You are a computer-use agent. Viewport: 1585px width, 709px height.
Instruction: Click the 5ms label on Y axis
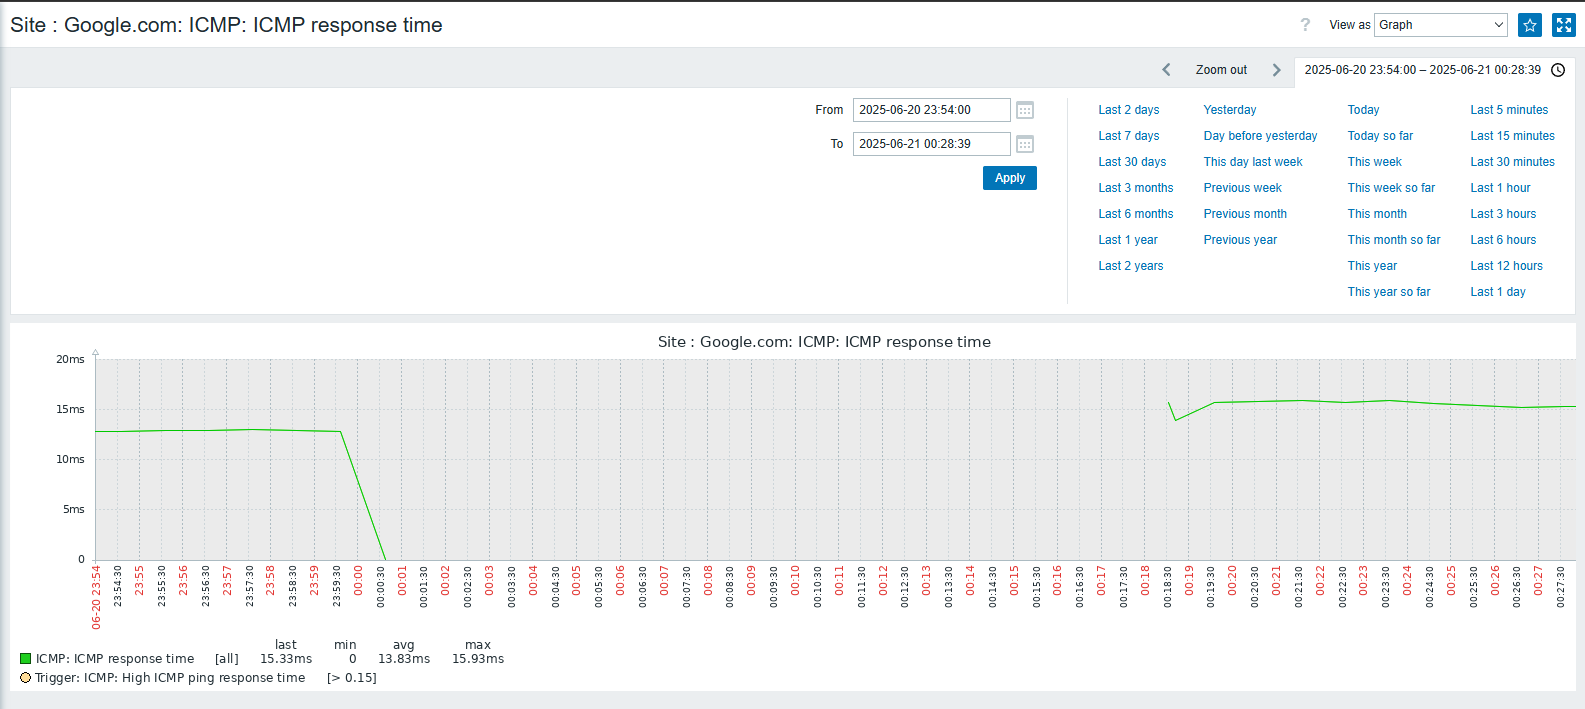(x=74, y=509)
